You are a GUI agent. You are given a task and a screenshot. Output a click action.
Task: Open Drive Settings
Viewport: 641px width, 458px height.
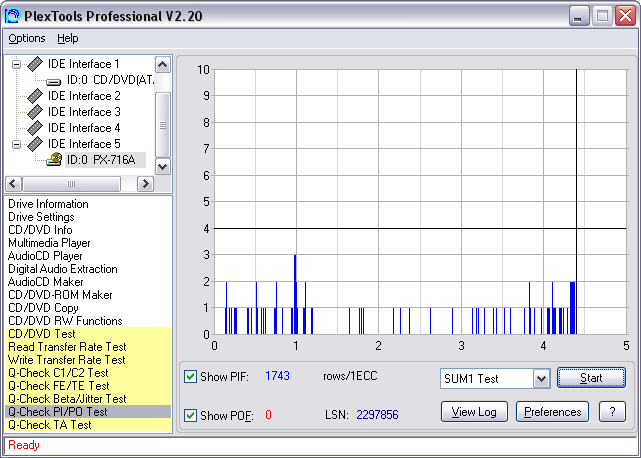[41, 217]
